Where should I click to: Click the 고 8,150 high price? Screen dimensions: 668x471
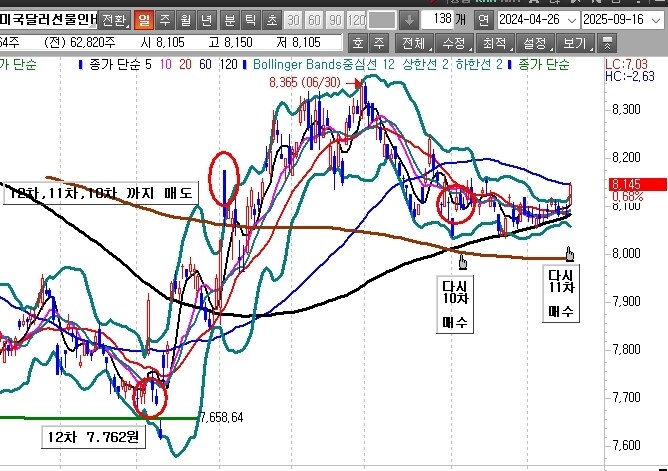point(231,43)
